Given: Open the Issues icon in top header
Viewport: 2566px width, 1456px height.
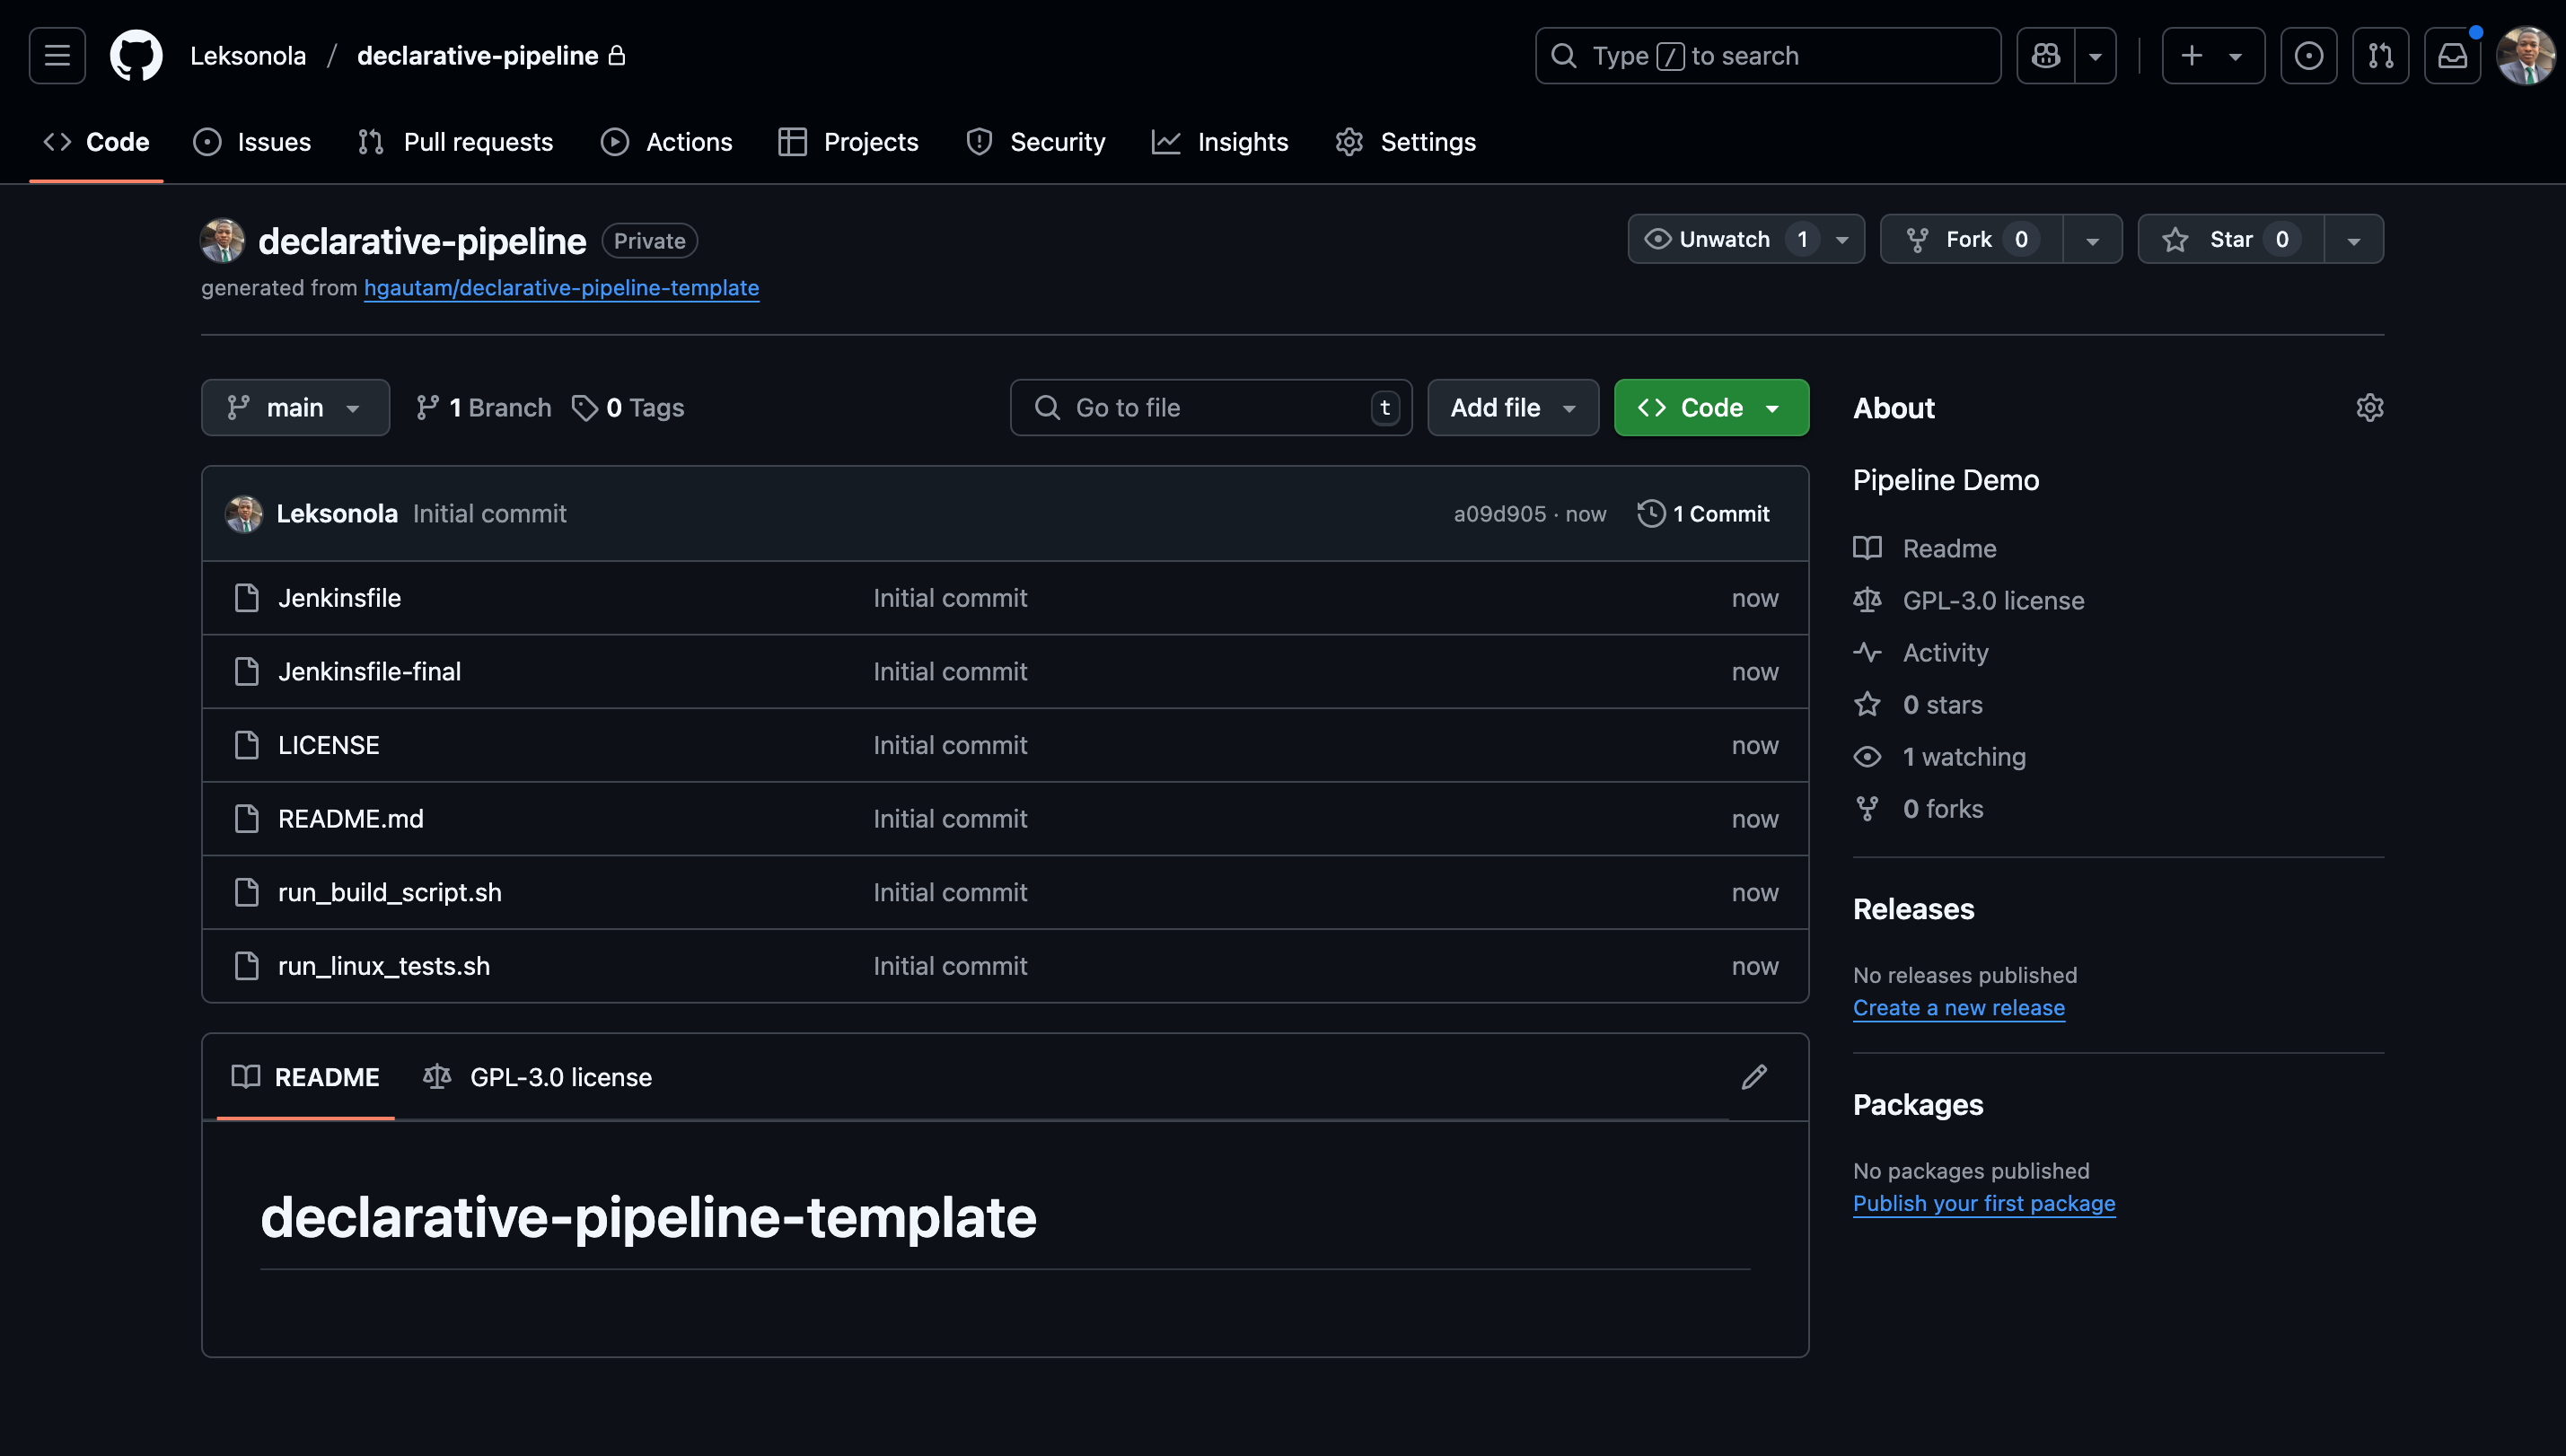Looking at the screenshot, I should pyautogui.click(x=2308, y=56).
